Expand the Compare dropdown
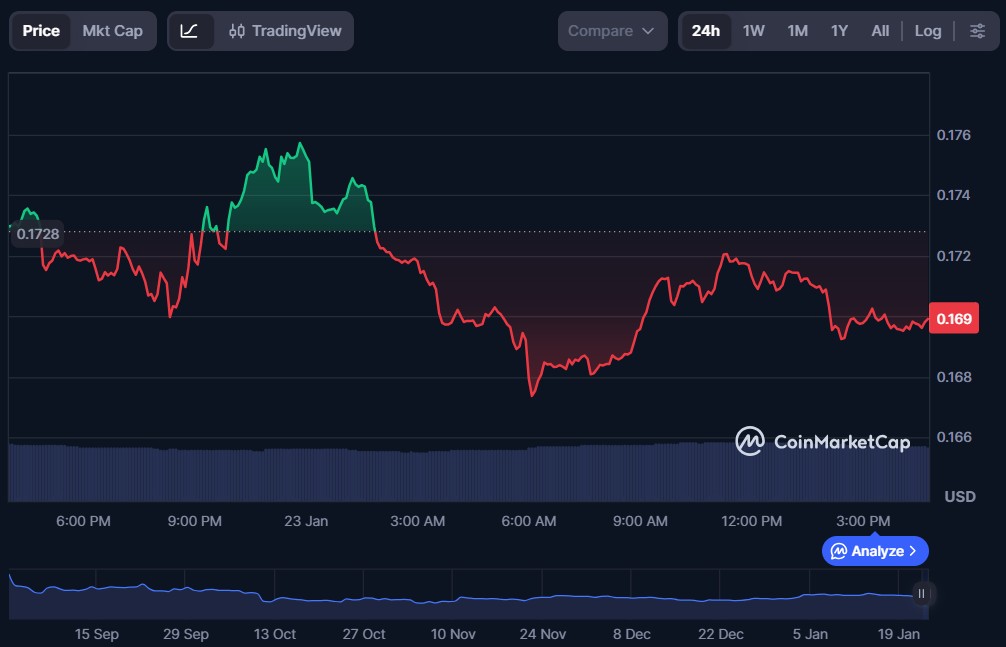The height and width of the screenshot is (647, 1006). [x=612, y=31]
